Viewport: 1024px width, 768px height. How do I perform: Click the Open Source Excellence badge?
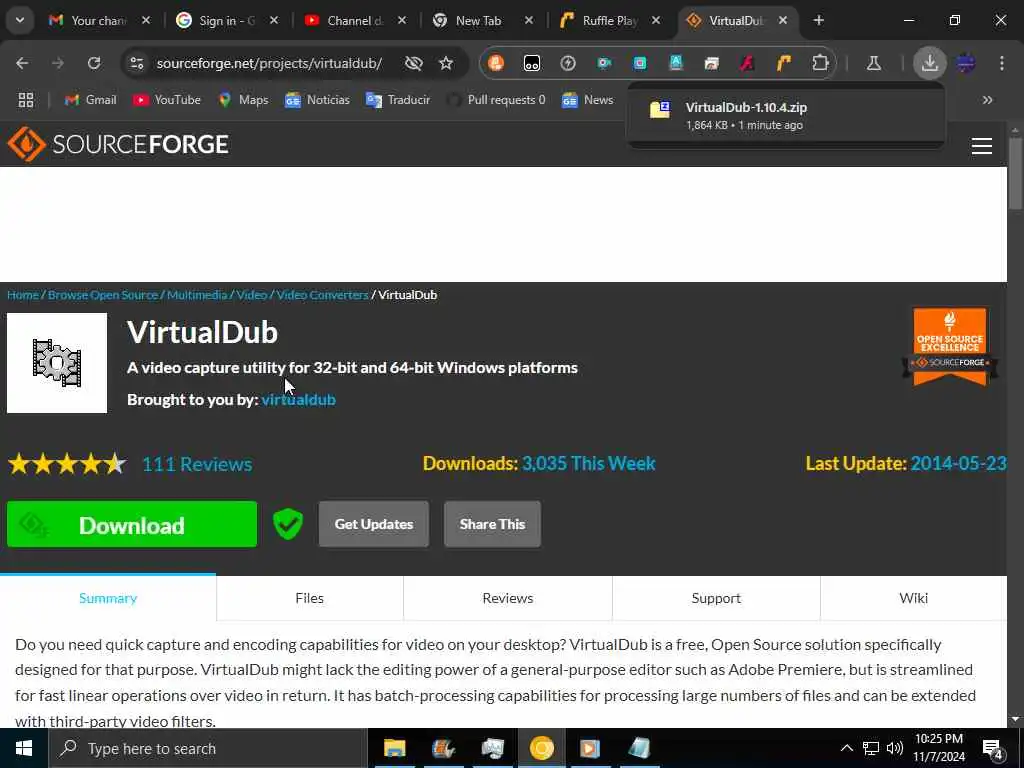950,347
